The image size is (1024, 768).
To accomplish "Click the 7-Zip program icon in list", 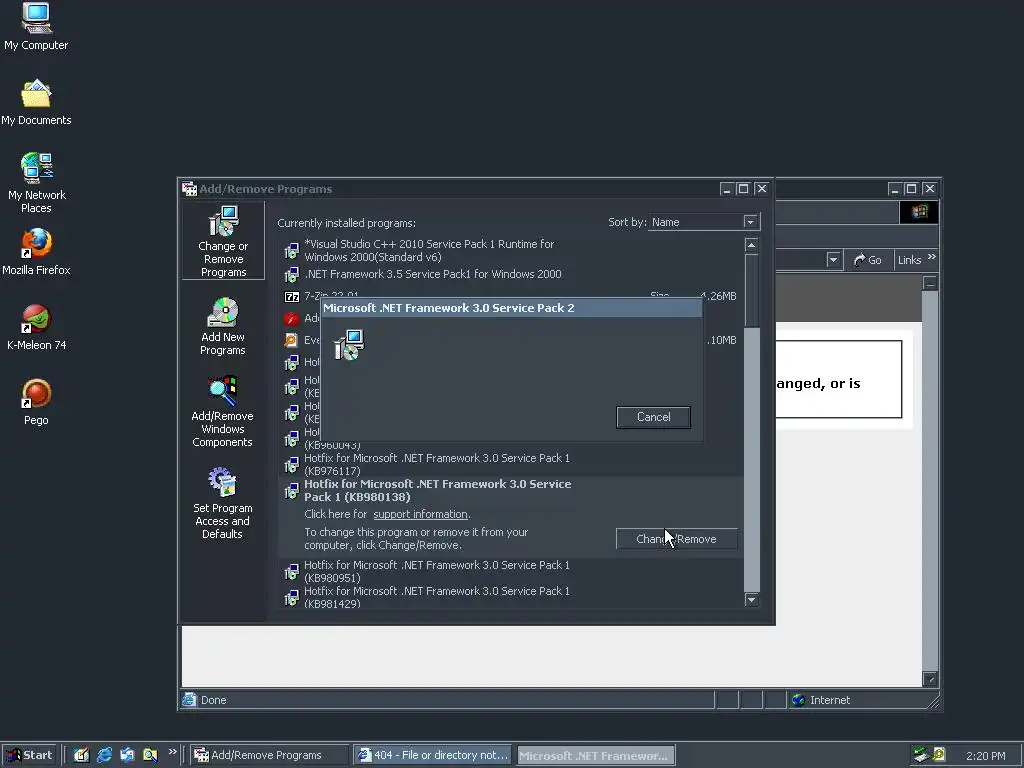I will tap(292, 297).
